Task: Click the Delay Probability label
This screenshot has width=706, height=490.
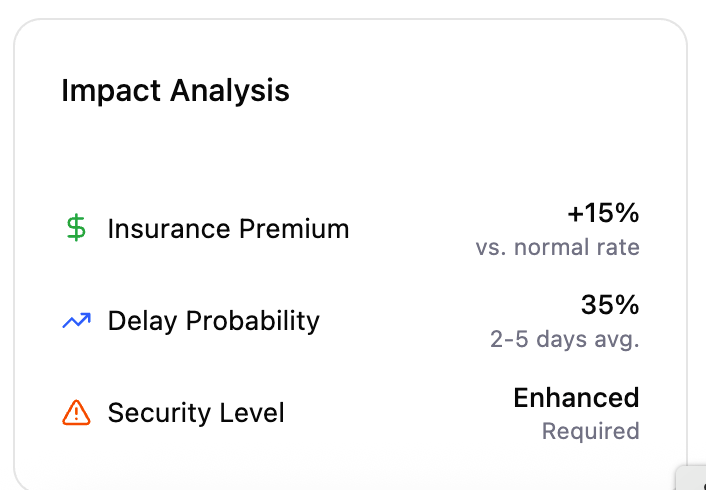Action: [x=213, y=321]
